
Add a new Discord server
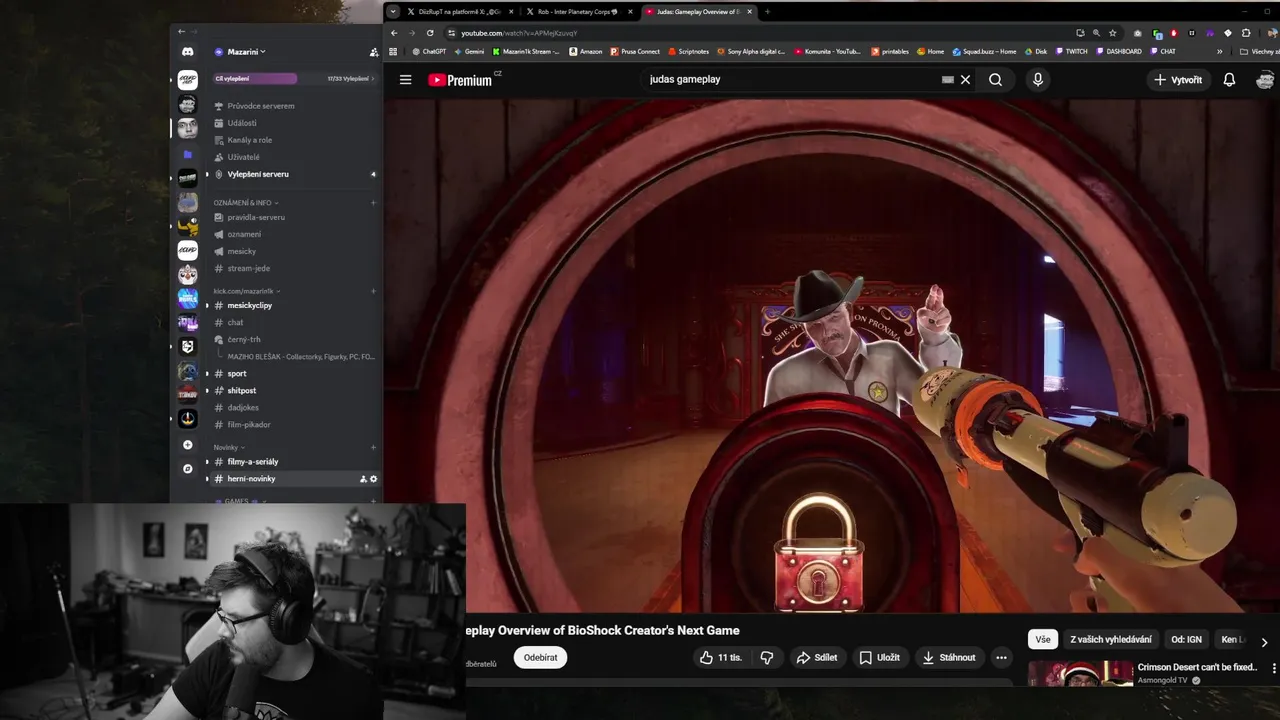(x=187, y=445)
